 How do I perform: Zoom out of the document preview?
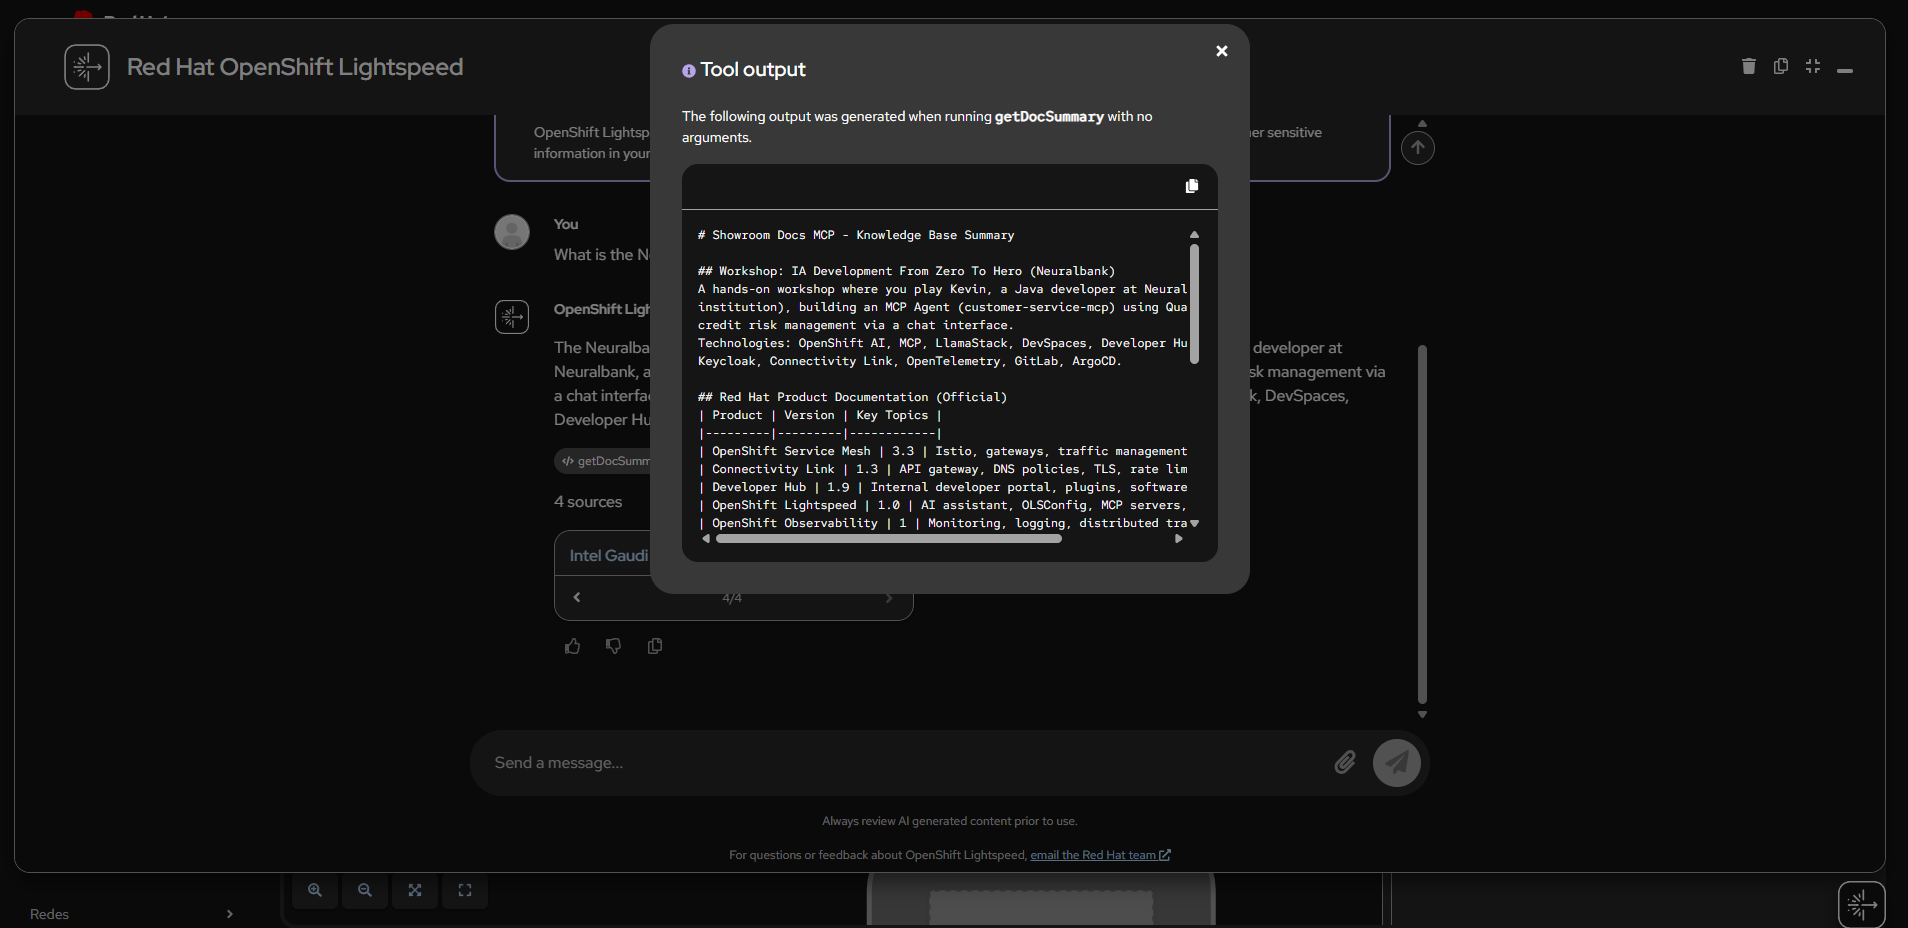pyautogui.click(x=364, y=890)
